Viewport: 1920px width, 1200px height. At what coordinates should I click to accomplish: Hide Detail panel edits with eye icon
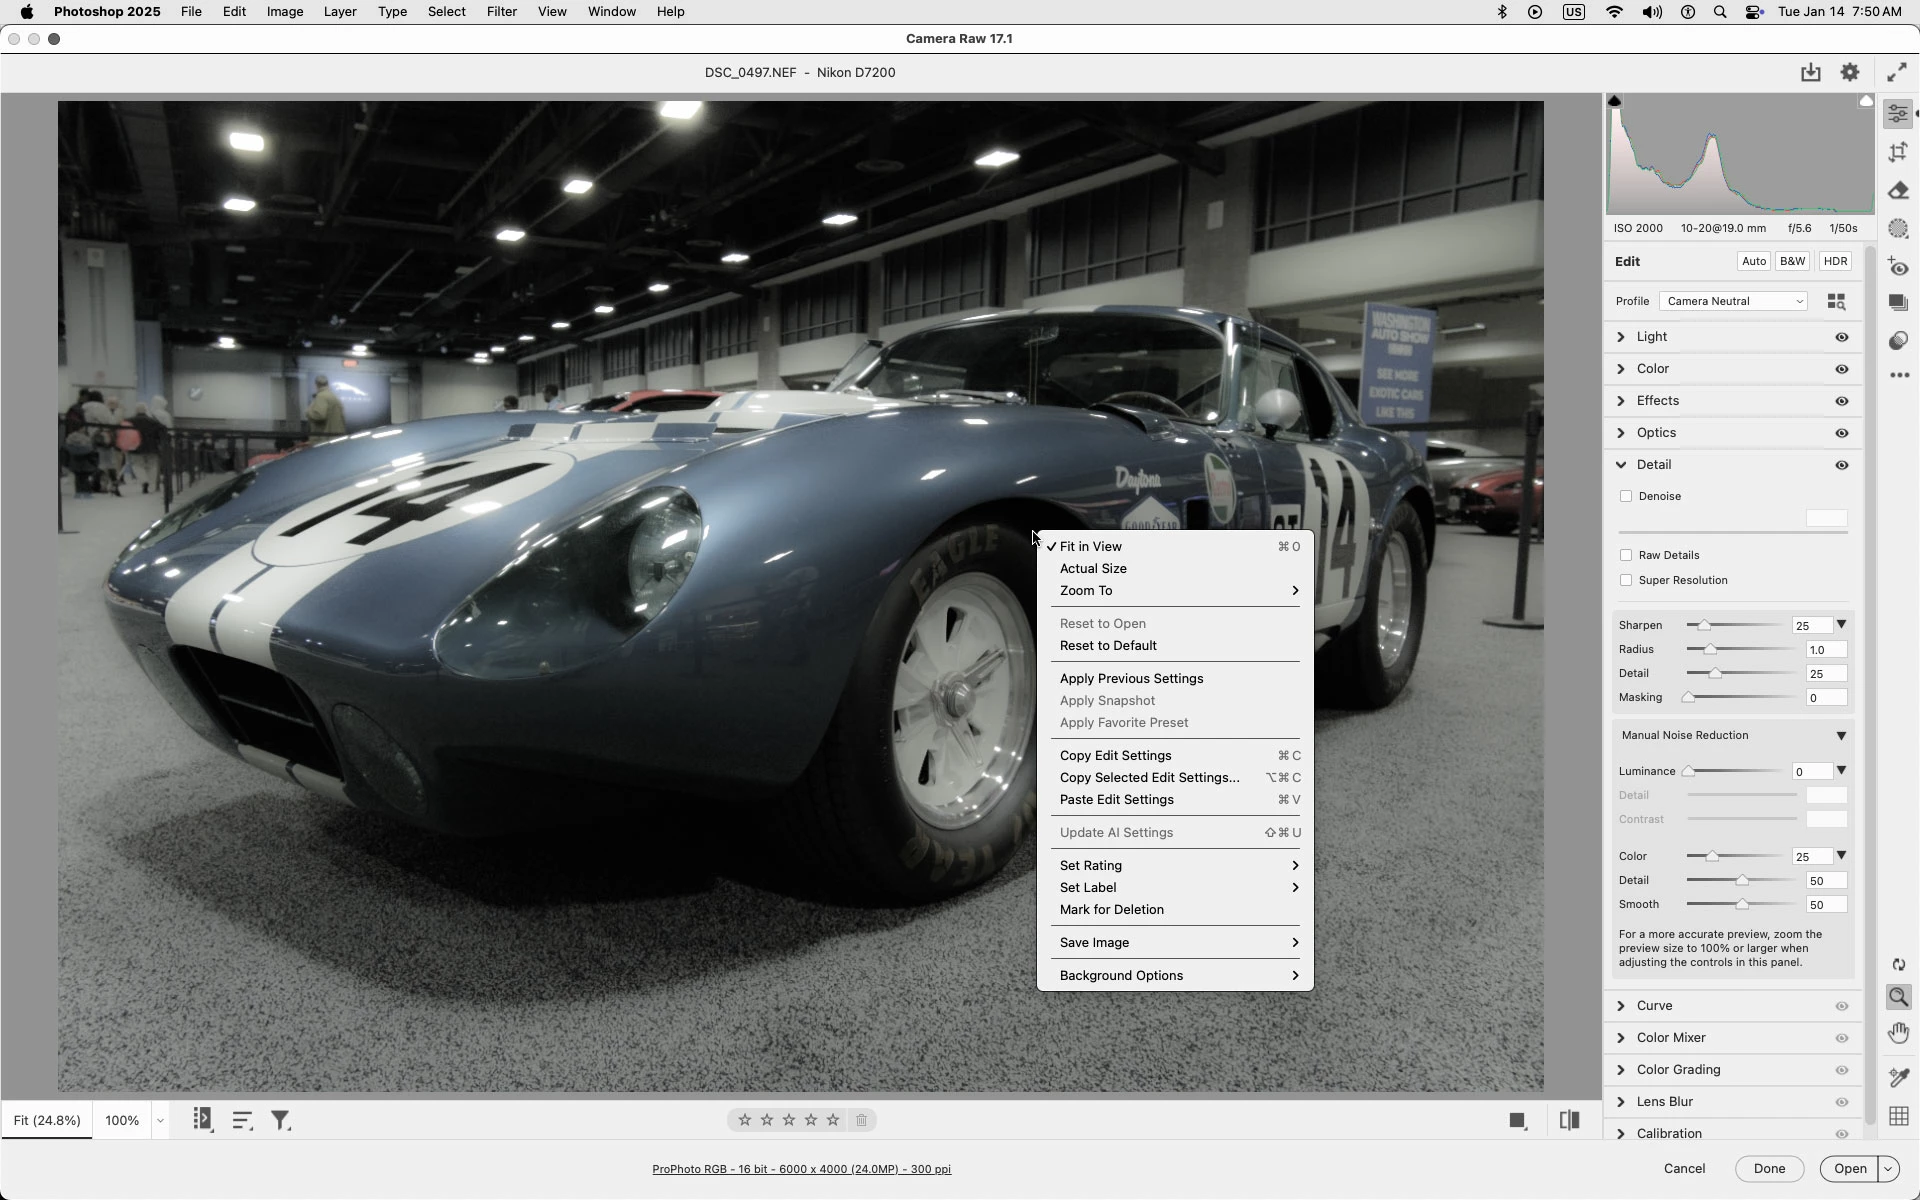[1841, 465]
